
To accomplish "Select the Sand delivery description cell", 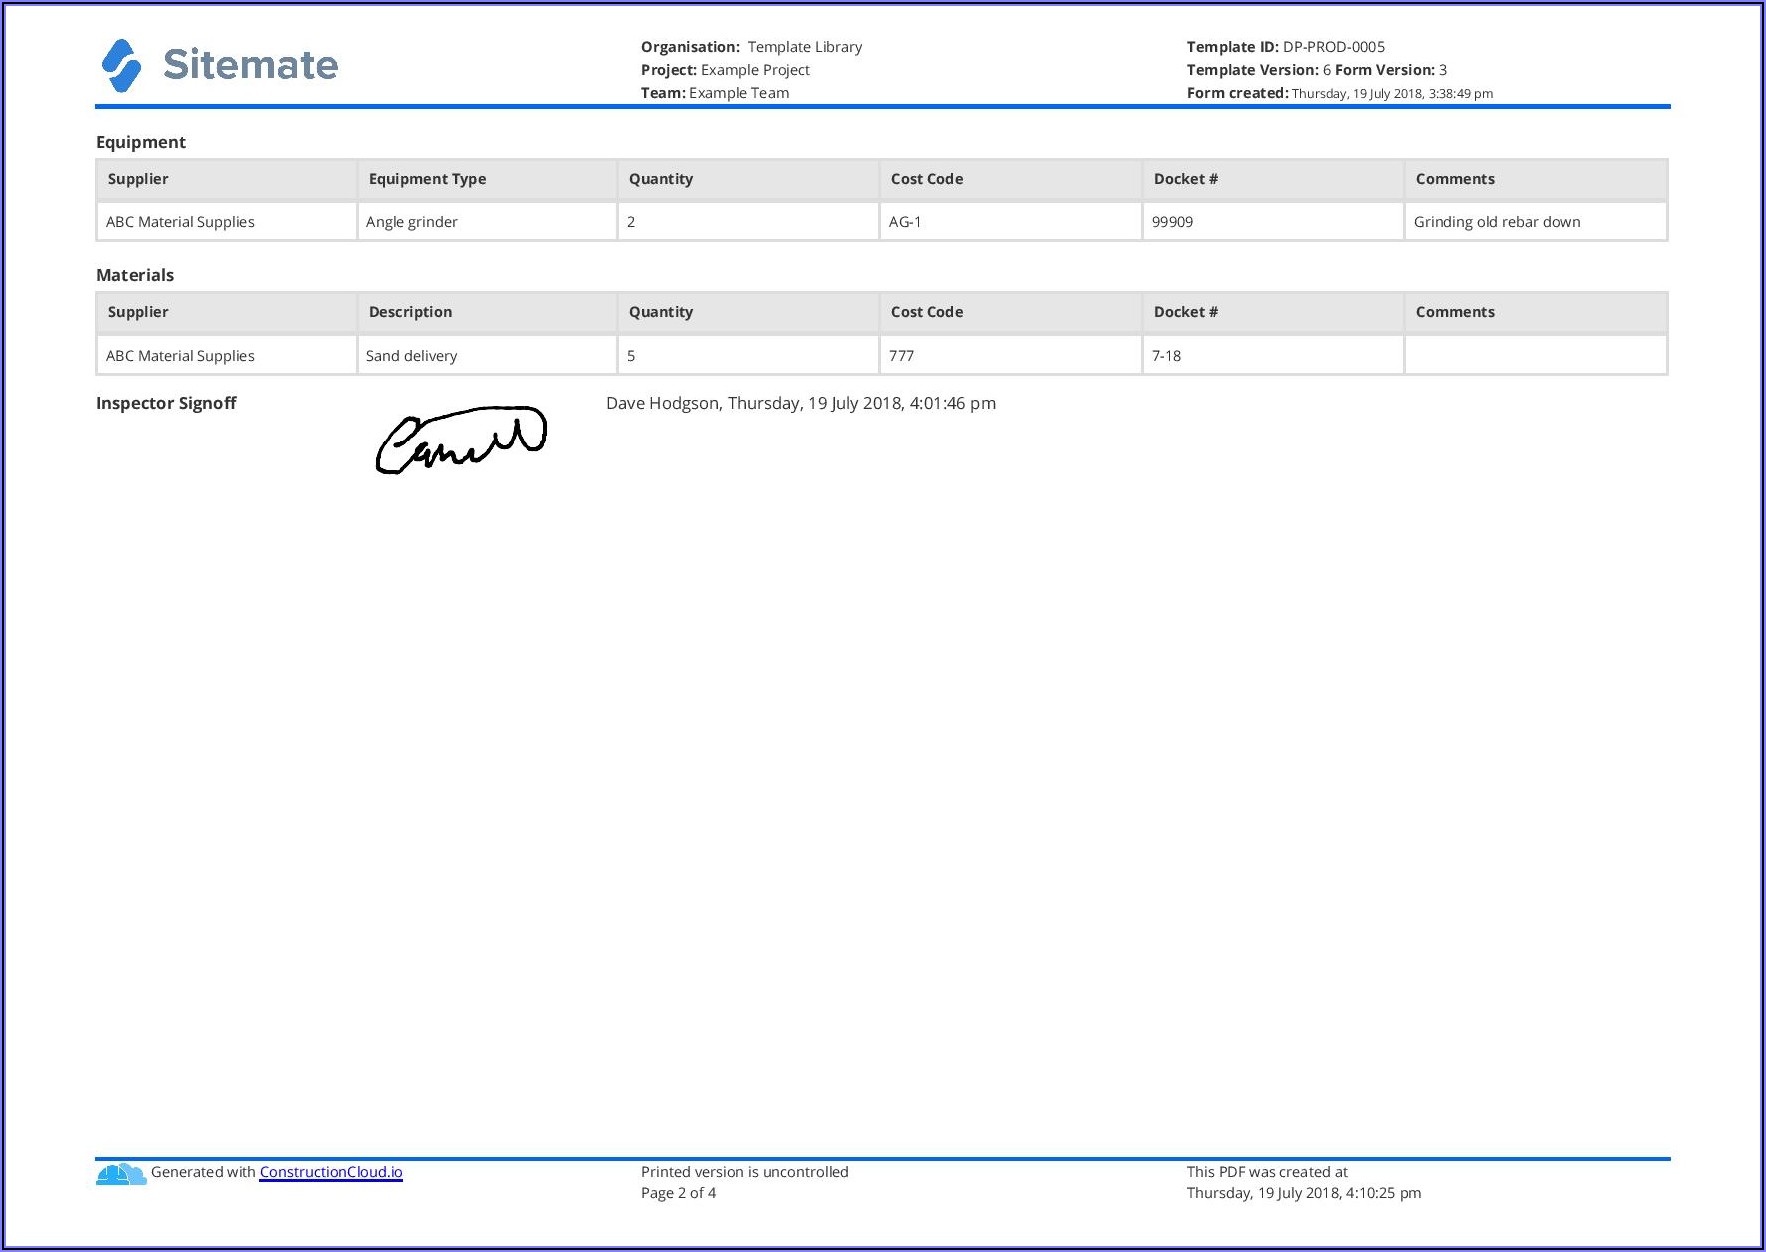I will [x=486, y=356].
